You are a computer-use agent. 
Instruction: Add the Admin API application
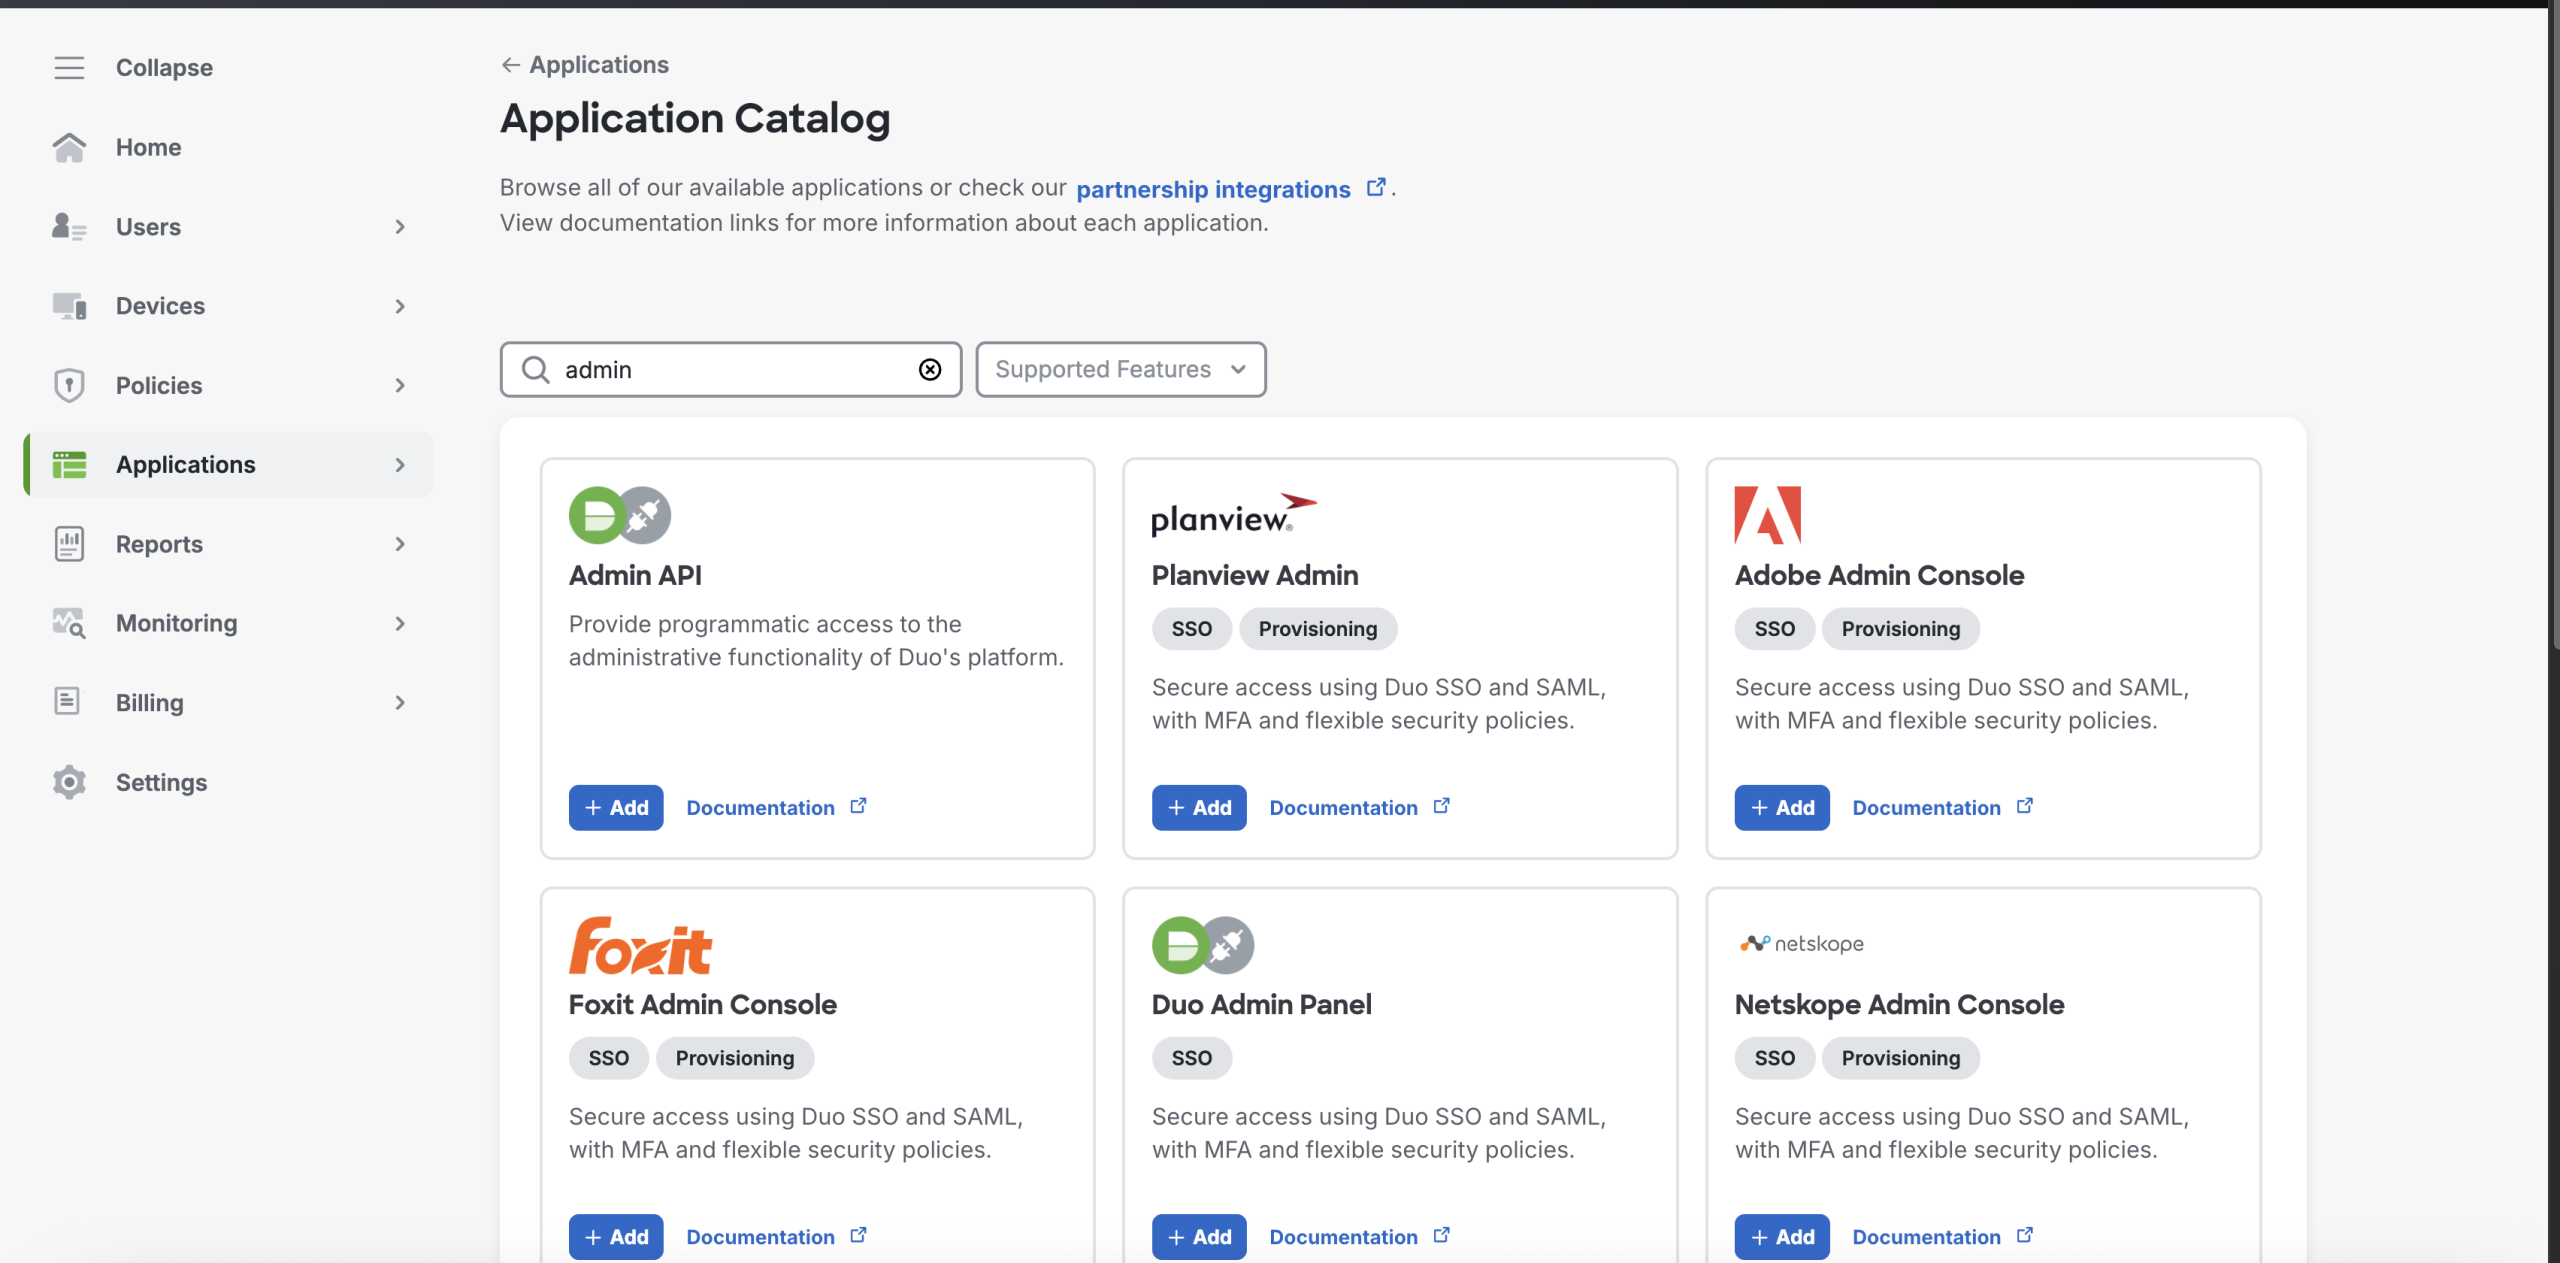coord(616,808)
